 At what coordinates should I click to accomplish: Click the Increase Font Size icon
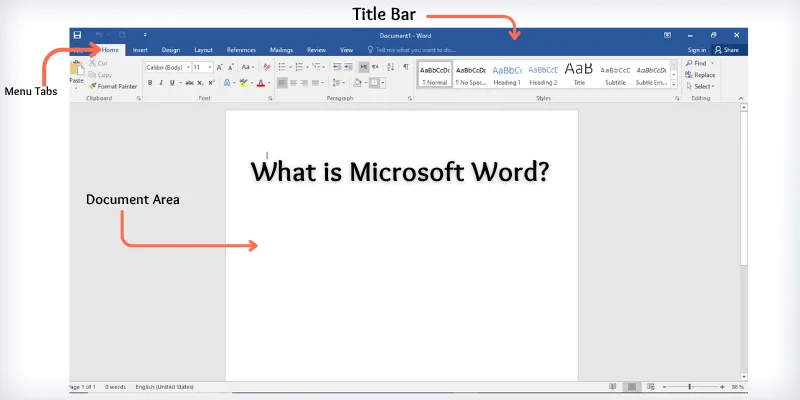coord(219,67)
